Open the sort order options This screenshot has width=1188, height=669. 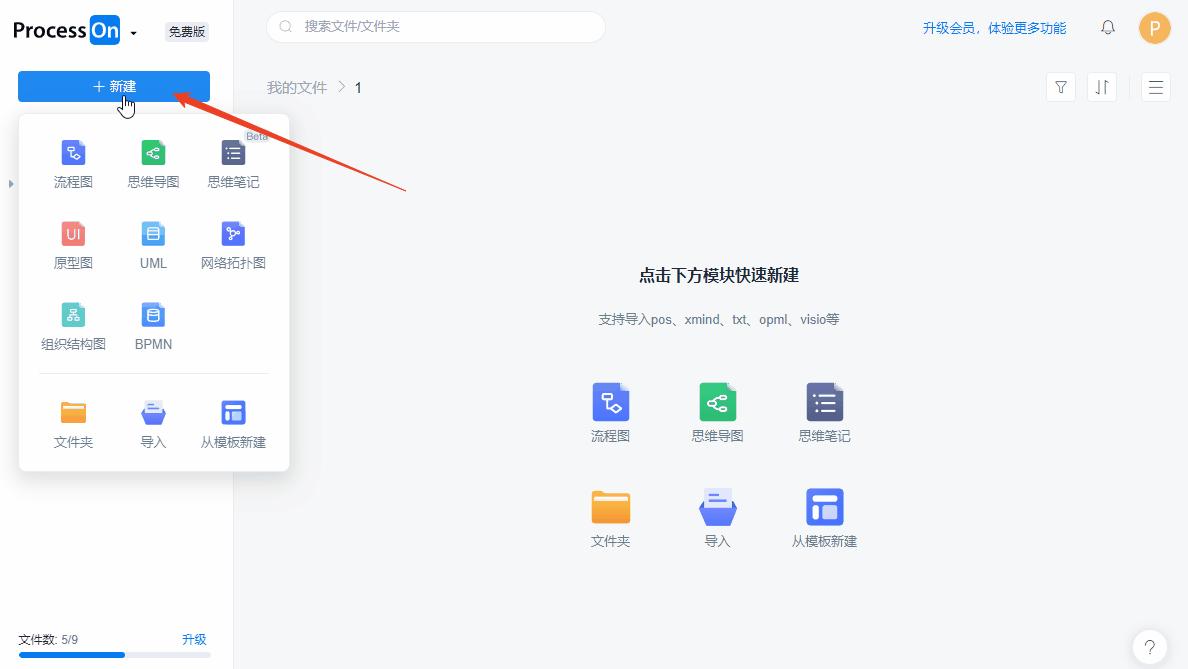(x=1101, y=87)
